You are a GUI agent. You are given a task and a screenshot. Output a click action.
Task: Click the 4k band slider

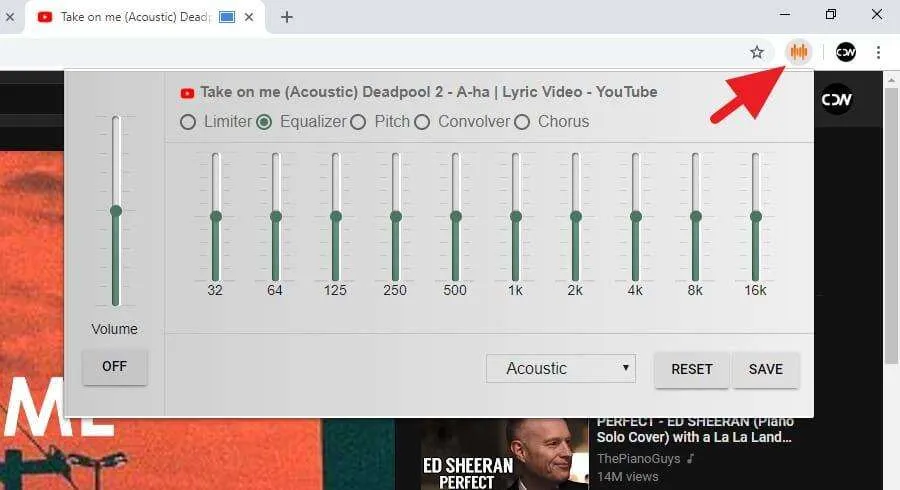pyautogui.click(x=635, y=217)
